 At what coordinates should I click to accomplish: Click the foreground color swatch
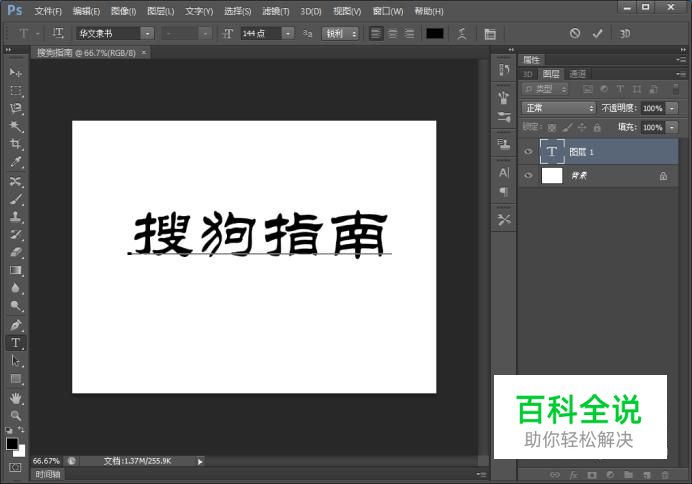pyautogui.click(x=12, y=443)
